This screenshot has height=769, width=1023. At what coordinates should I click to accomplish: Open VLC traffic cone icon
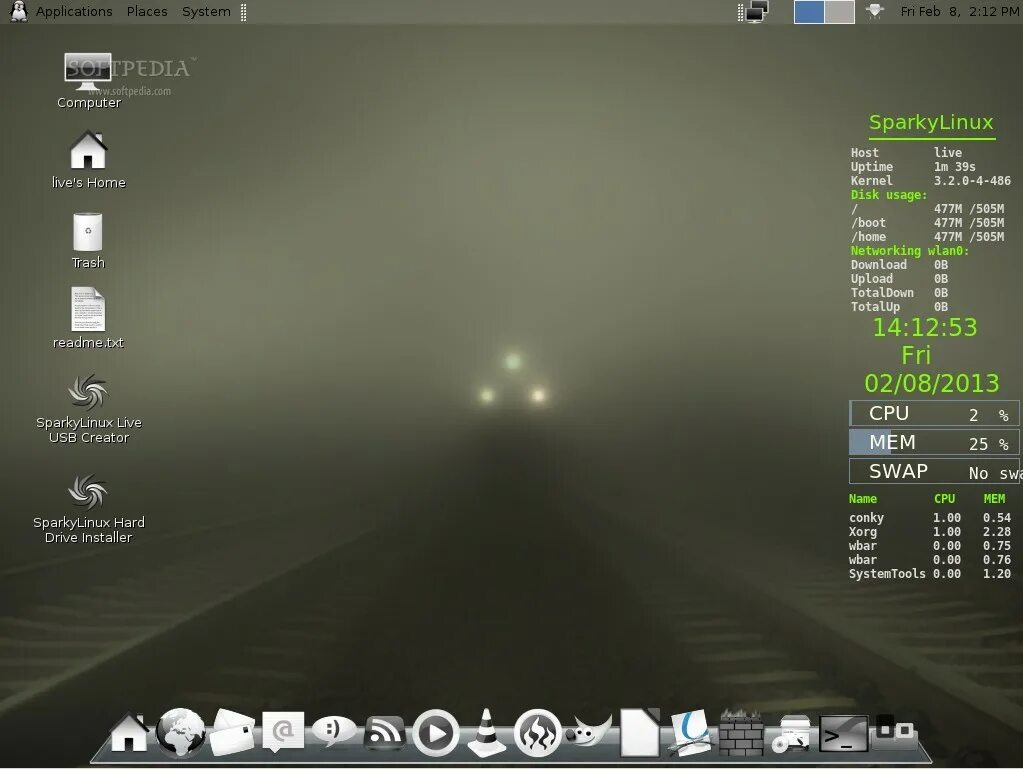click(x=486, y=732)
